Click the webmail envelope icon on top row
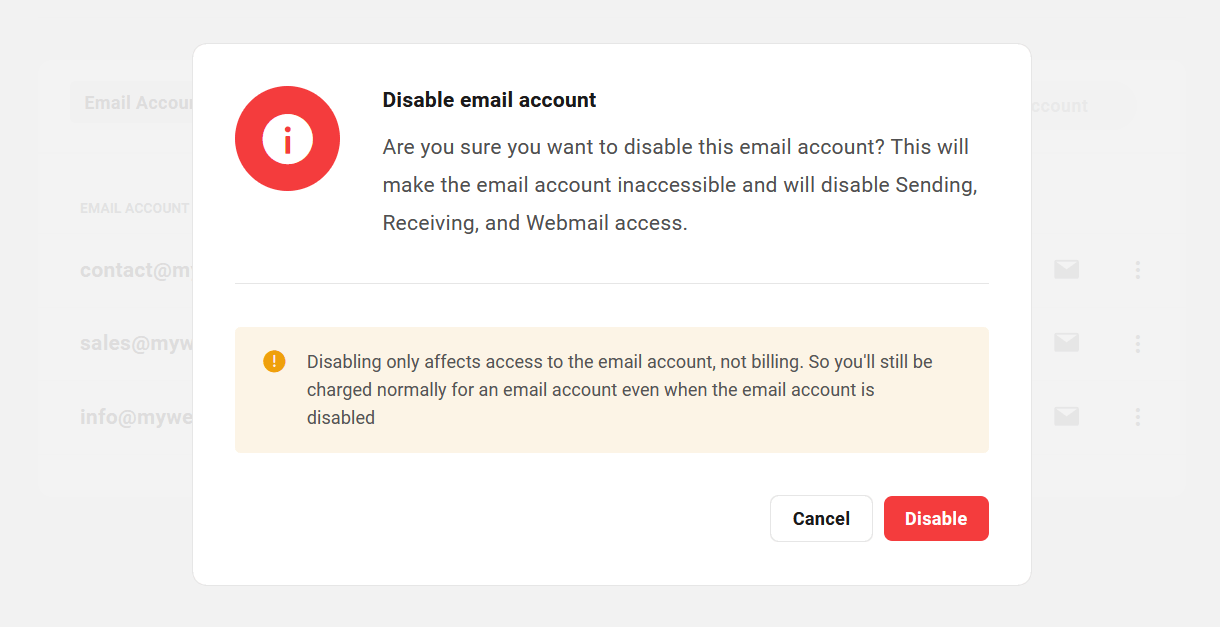Viewport: 1220px width, 627px height. point(1066,269)
